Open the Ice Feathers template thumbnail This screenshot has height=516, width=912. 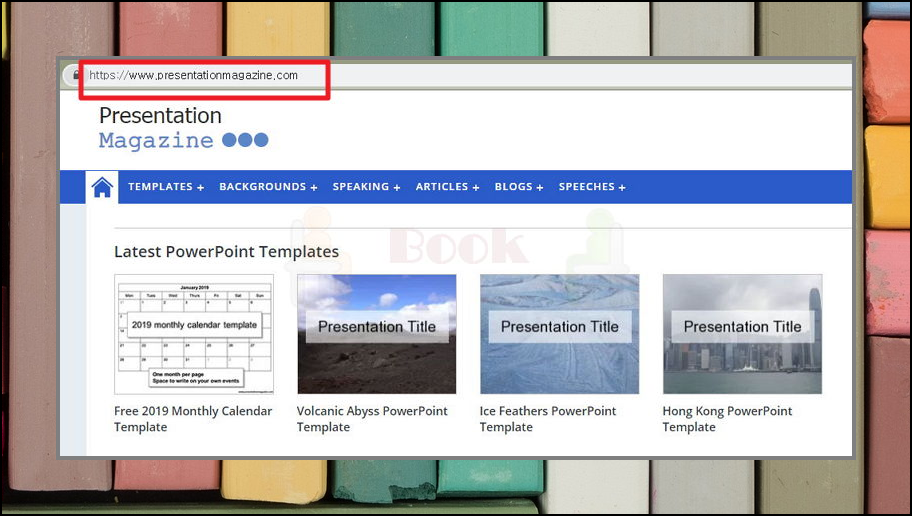click(x=560, y=334)
